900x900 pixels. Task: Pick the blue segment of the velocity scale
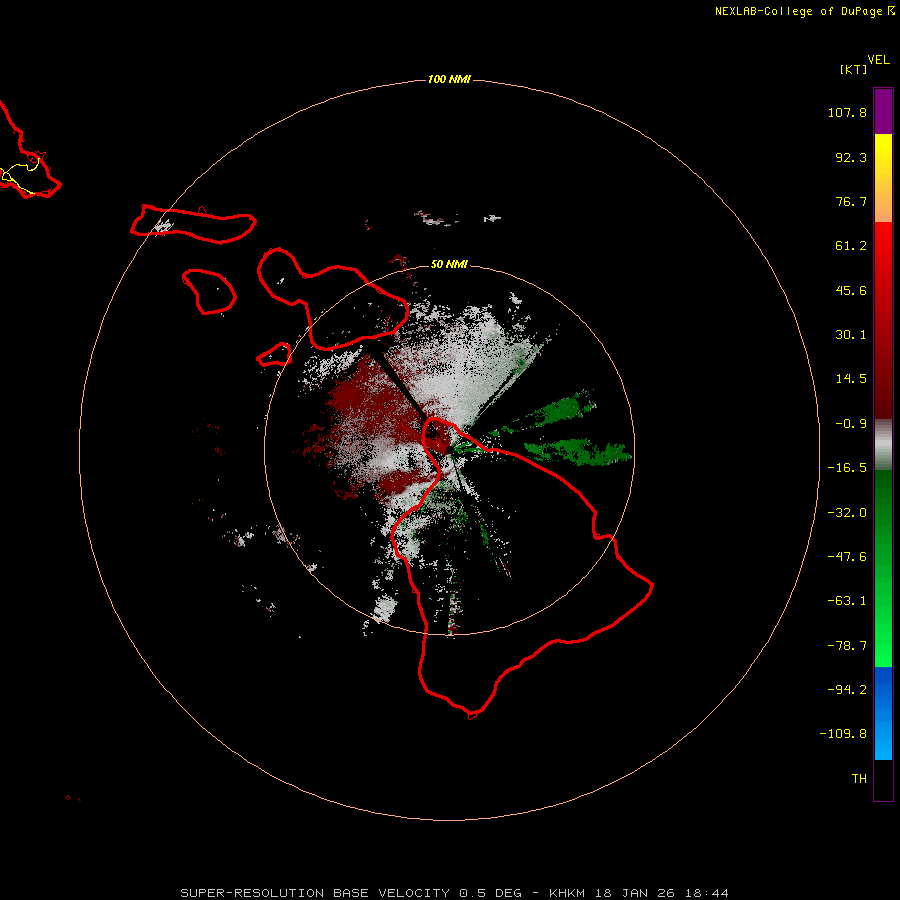coord(883,713)
